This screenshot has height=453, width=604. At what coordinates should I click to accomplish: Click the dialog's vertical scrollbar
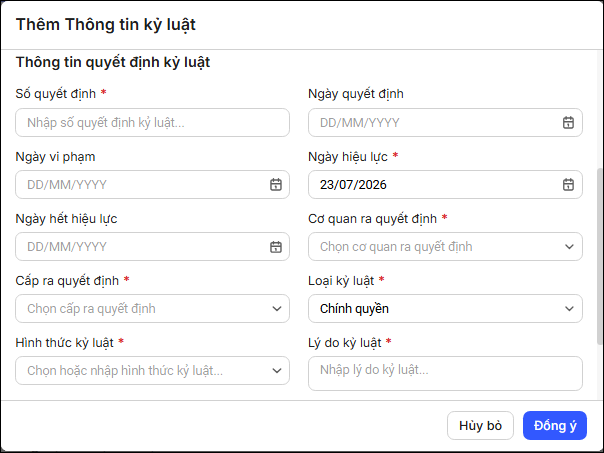600,256
